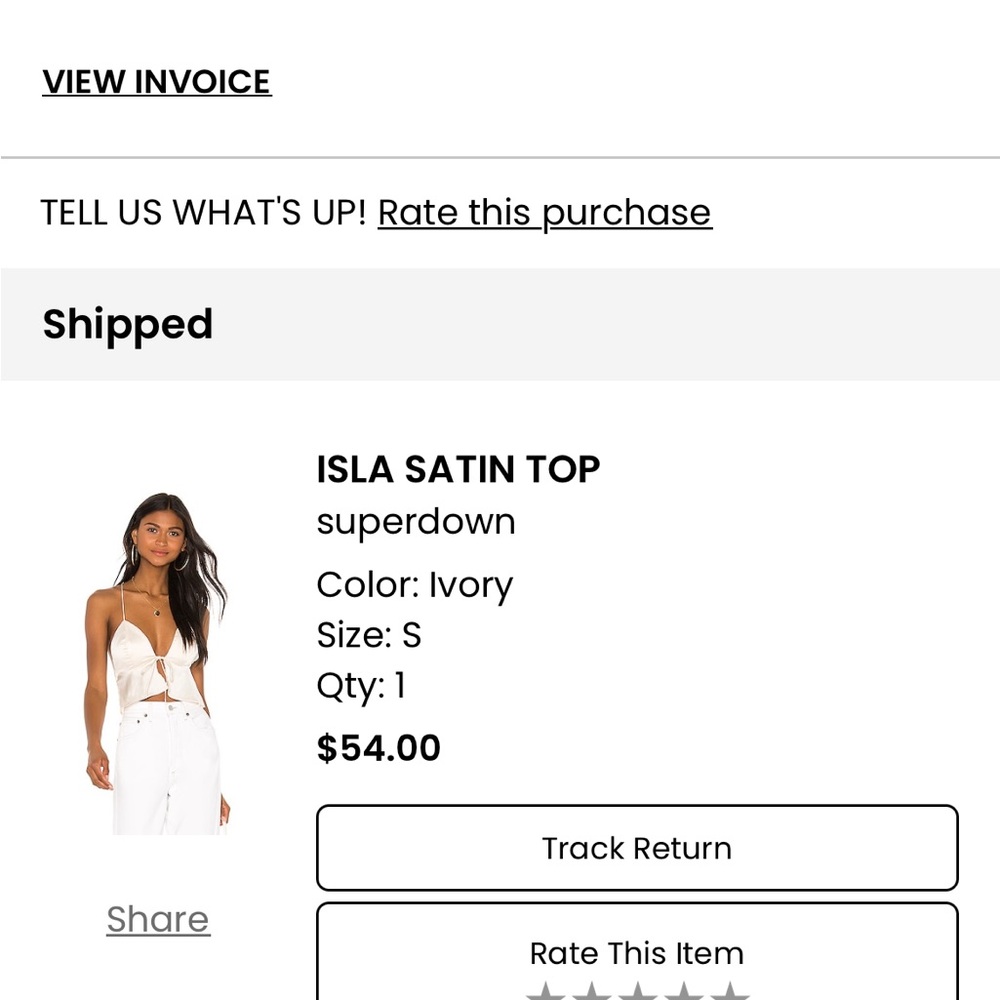Share the Isla Satin Top item

(157, 919)
